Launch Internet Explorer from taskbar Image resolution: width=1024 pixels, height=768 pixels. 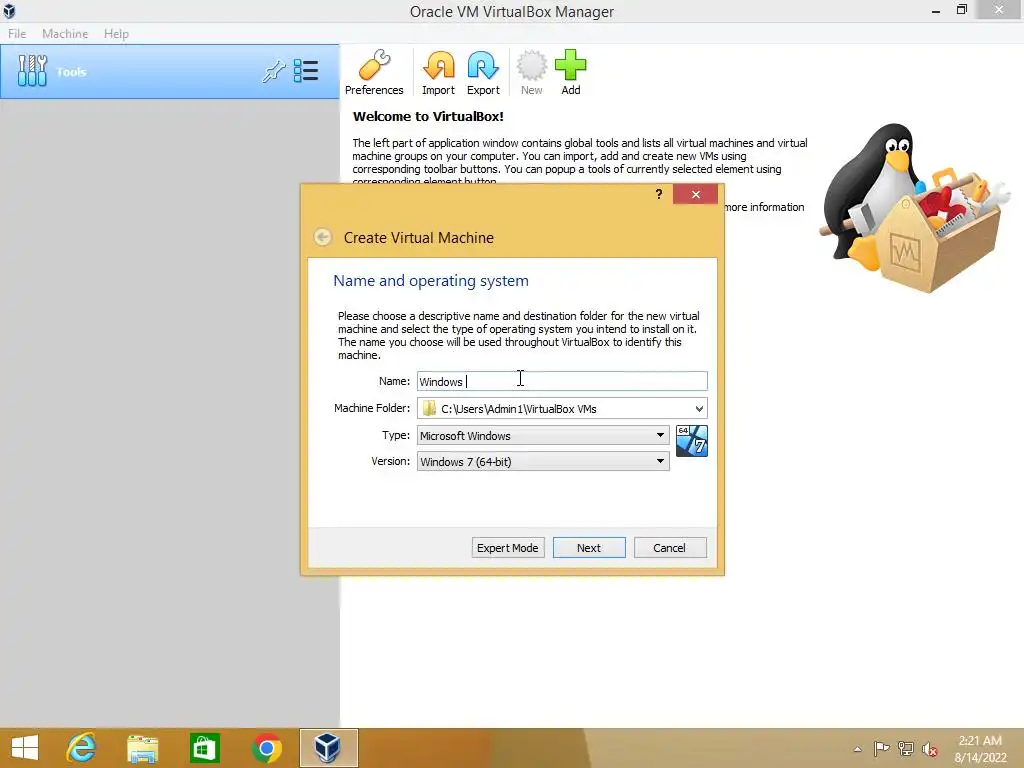(x=82, y=748)
